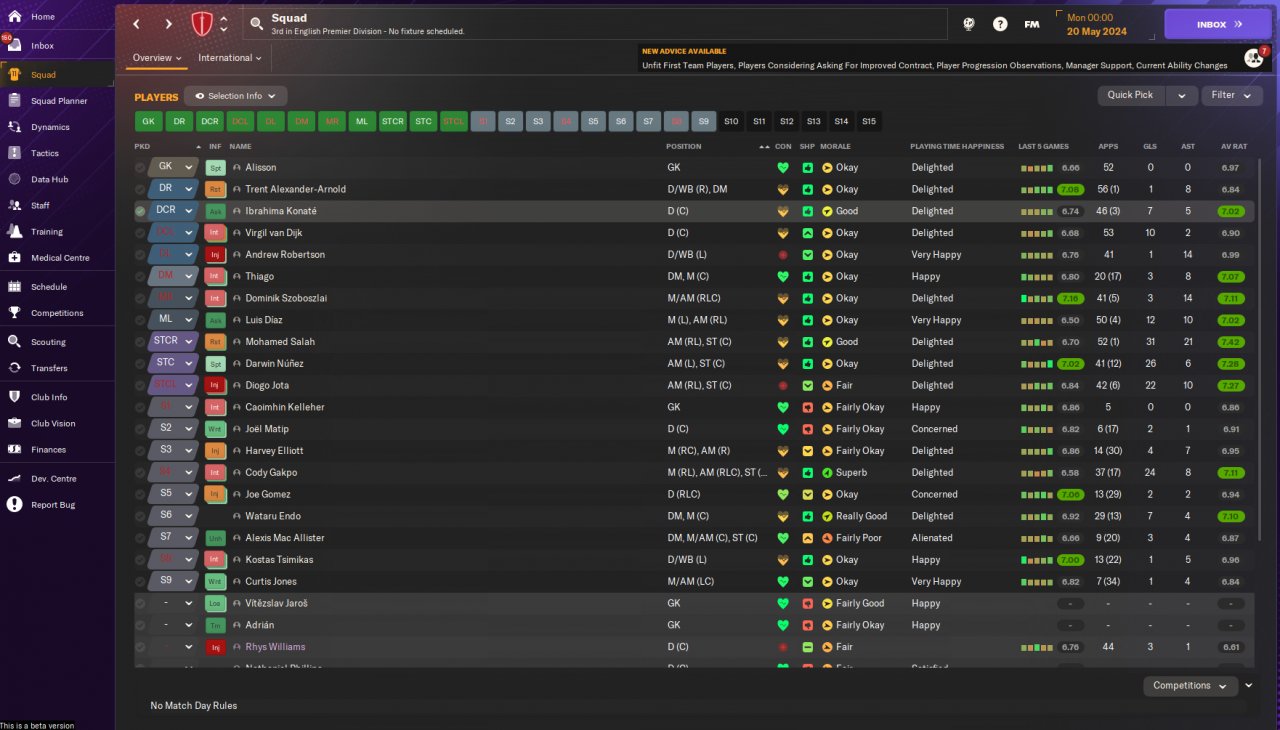Click the lightbulb hint icon in top bar

pyautogui.click(x=969, y=24)
